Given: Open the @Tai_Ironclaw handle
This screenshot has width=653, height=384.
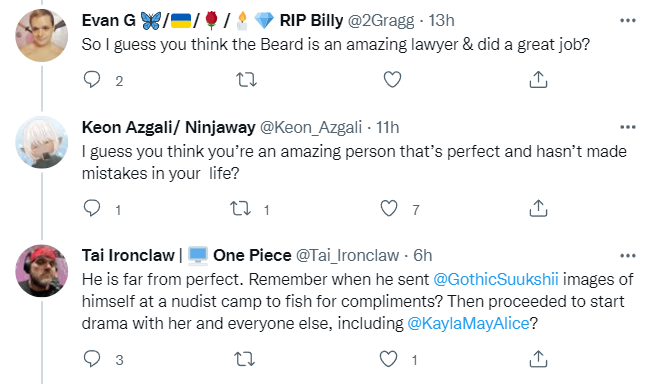Looking at the screenshot, I should pyautogui.click(x=347, y=256).
